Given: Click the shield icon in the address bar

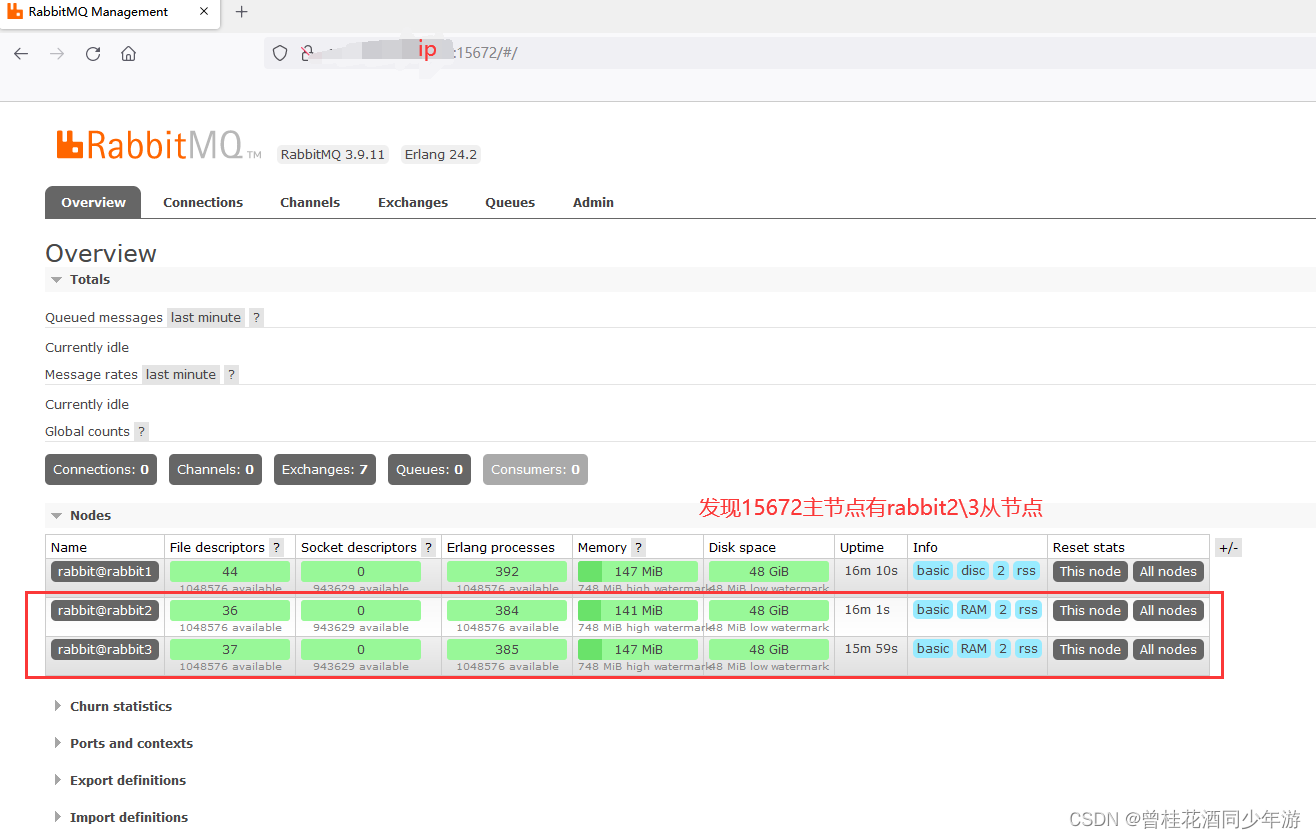Looking at the screenshot, I should [x=280, y=53].
